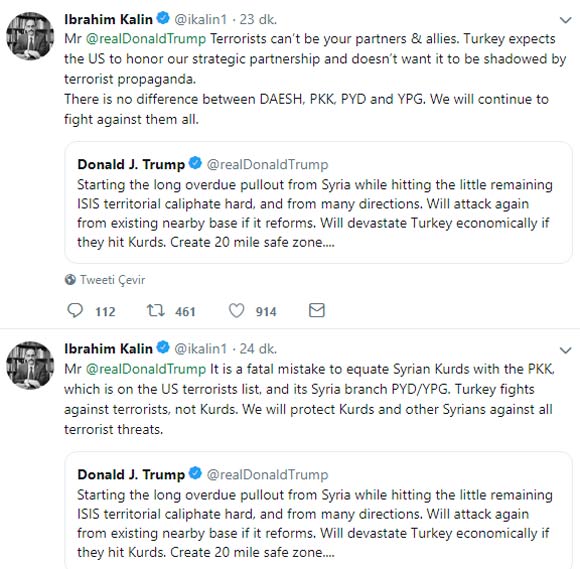Like the first tweet with 914 likes
Viewport: 580px width, 569px height.
236,310
